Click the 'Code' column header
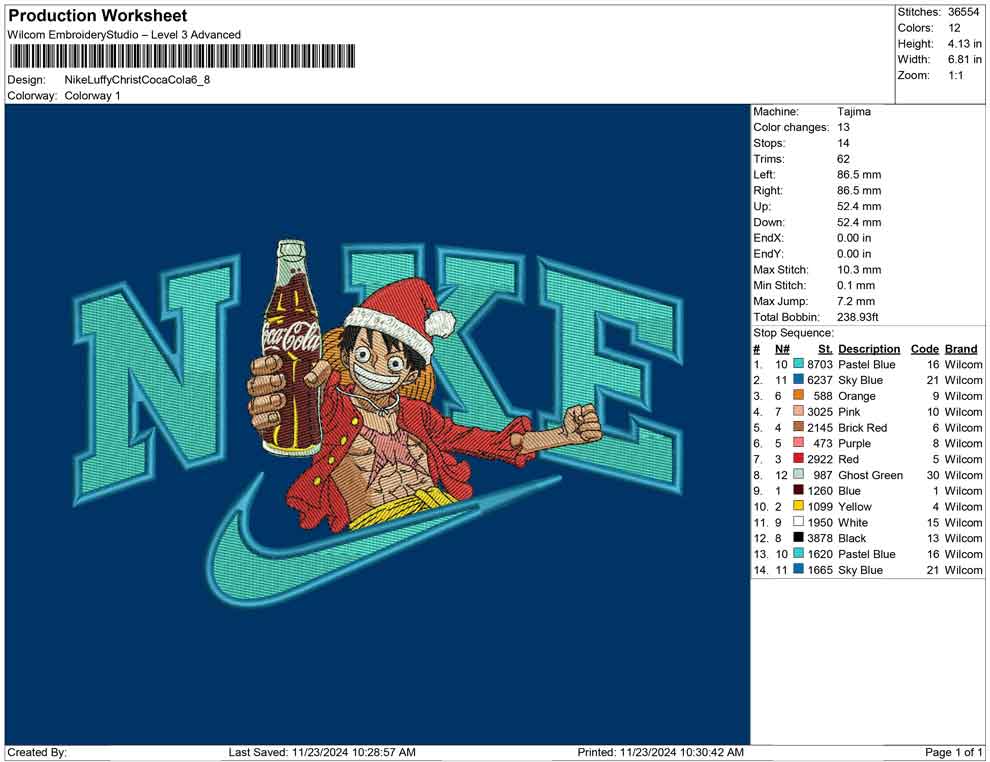The image size is (990, 762). pos(925,348)
